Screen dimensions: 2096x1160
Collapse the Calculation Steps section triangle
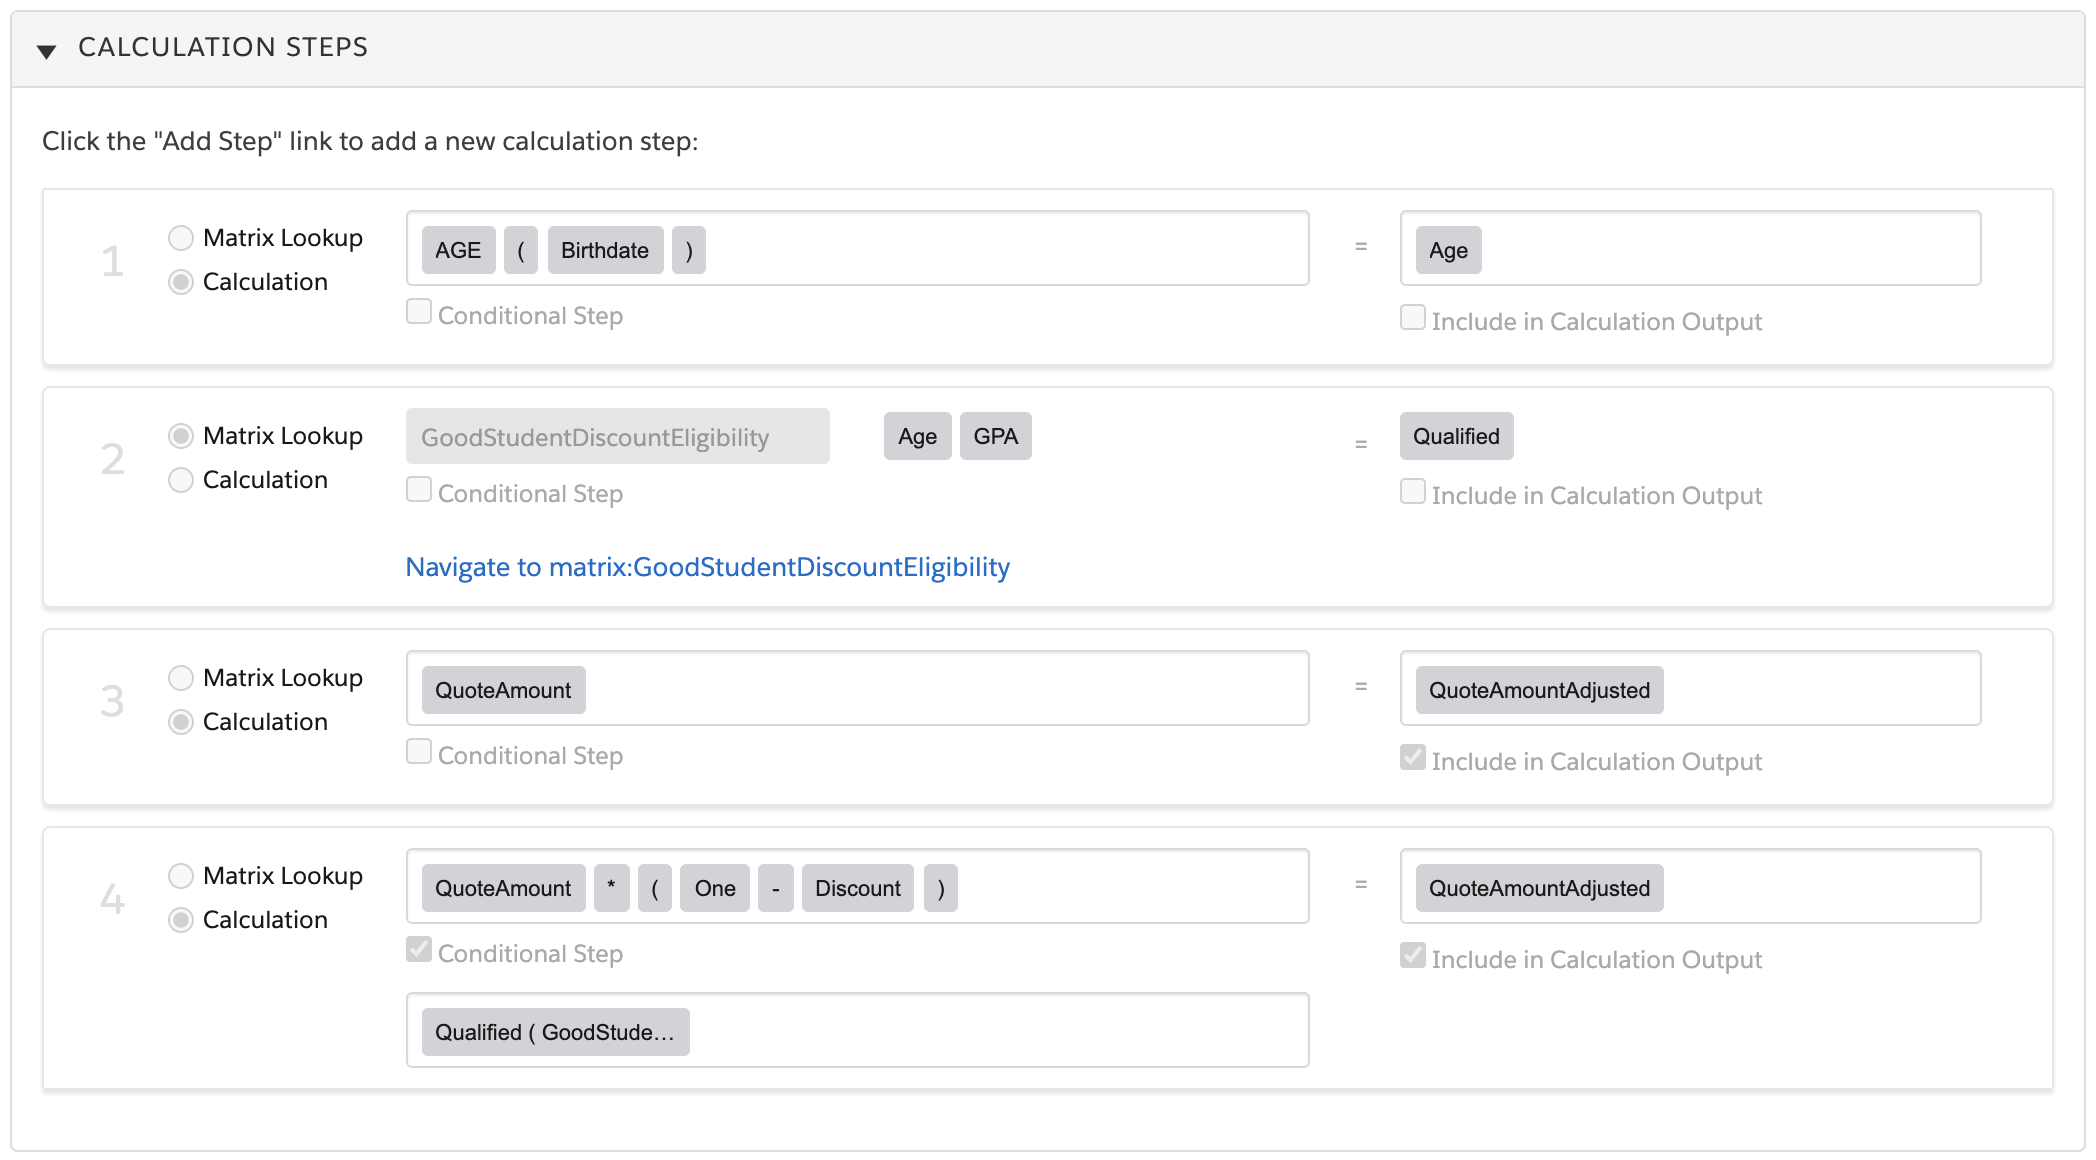(46, 50)
